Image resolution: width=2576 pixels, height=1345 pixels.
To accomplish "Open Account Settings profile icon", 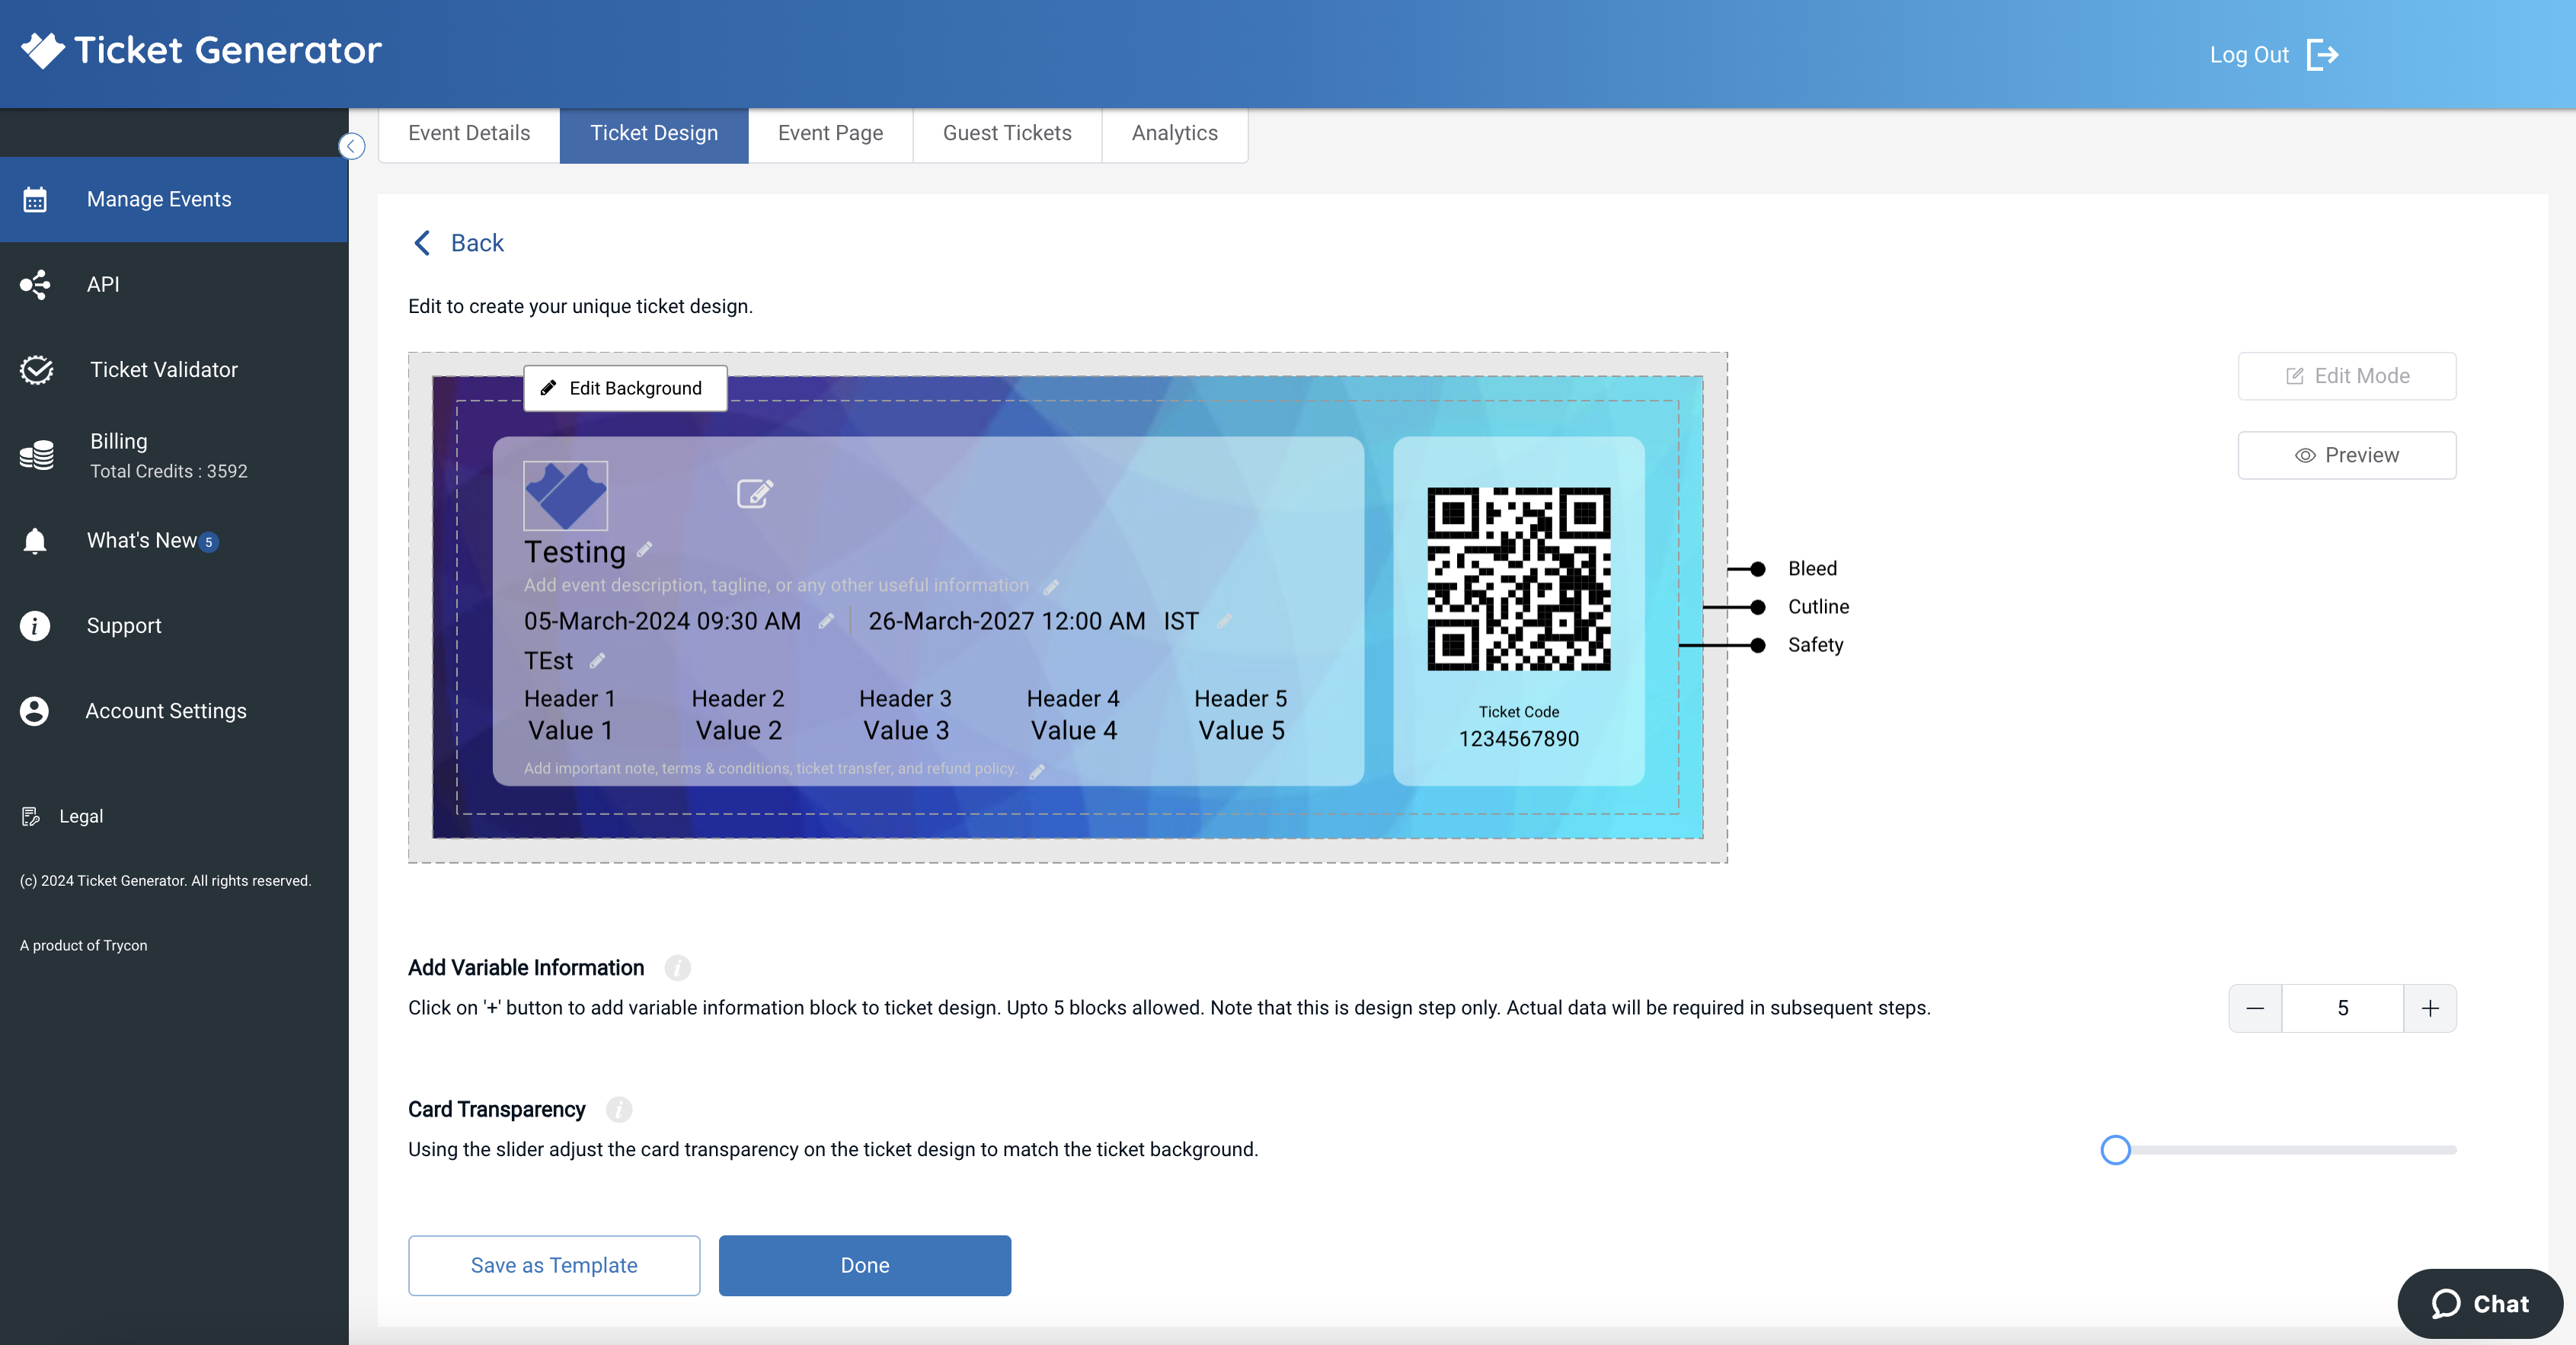I will pyautogui.click(x=35, y=711).
